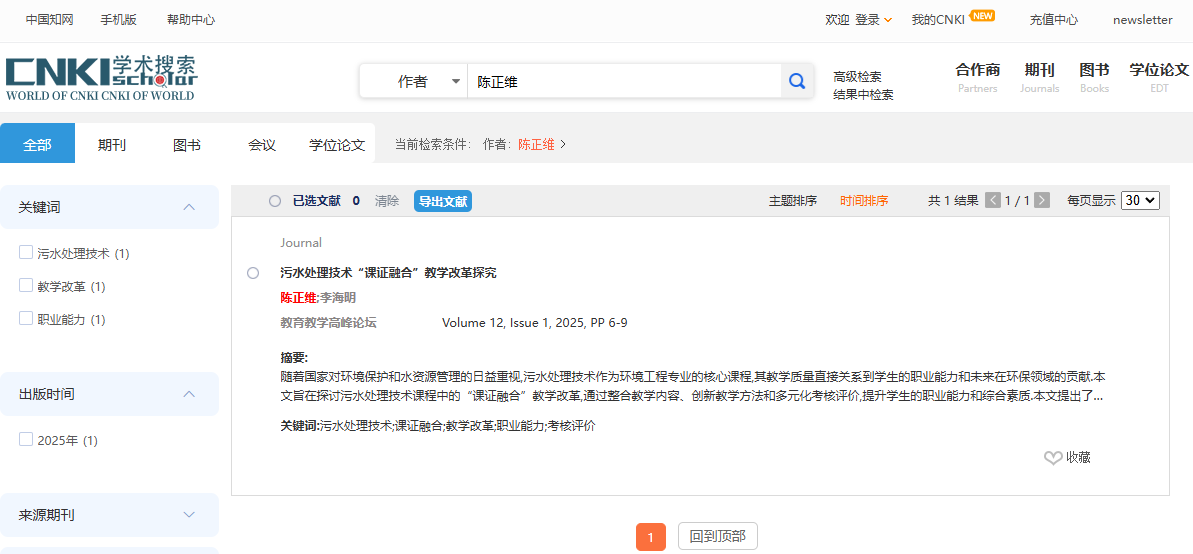Open the 每页显示 results per page dropdown

pos(1141,200)
